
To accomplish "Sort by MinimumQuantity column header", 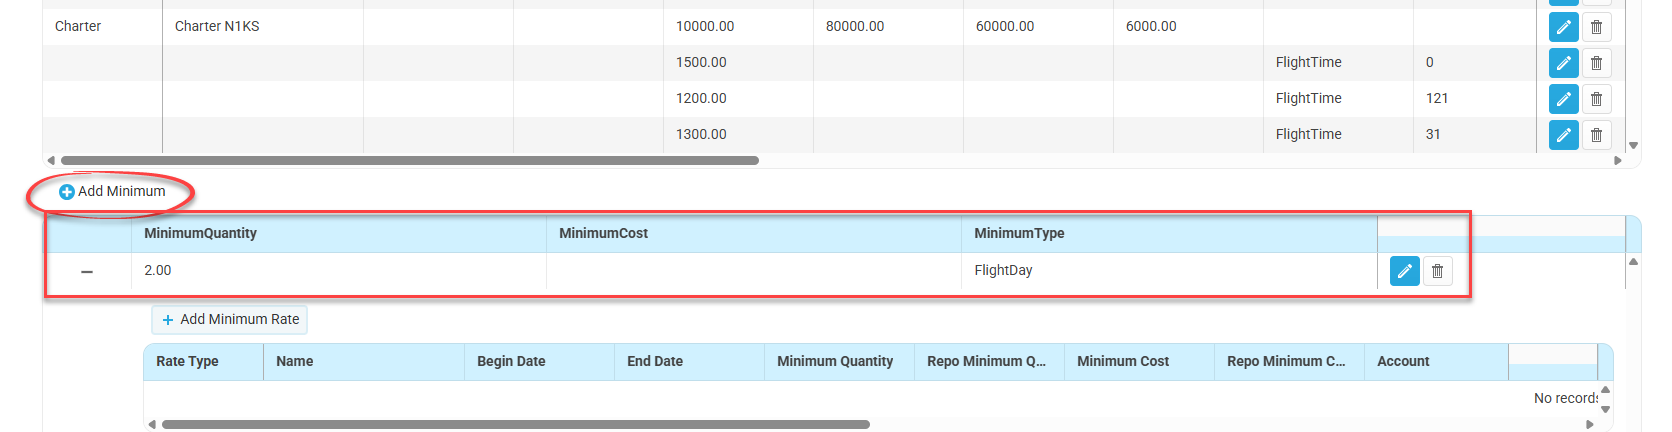I will pos(201,234).
